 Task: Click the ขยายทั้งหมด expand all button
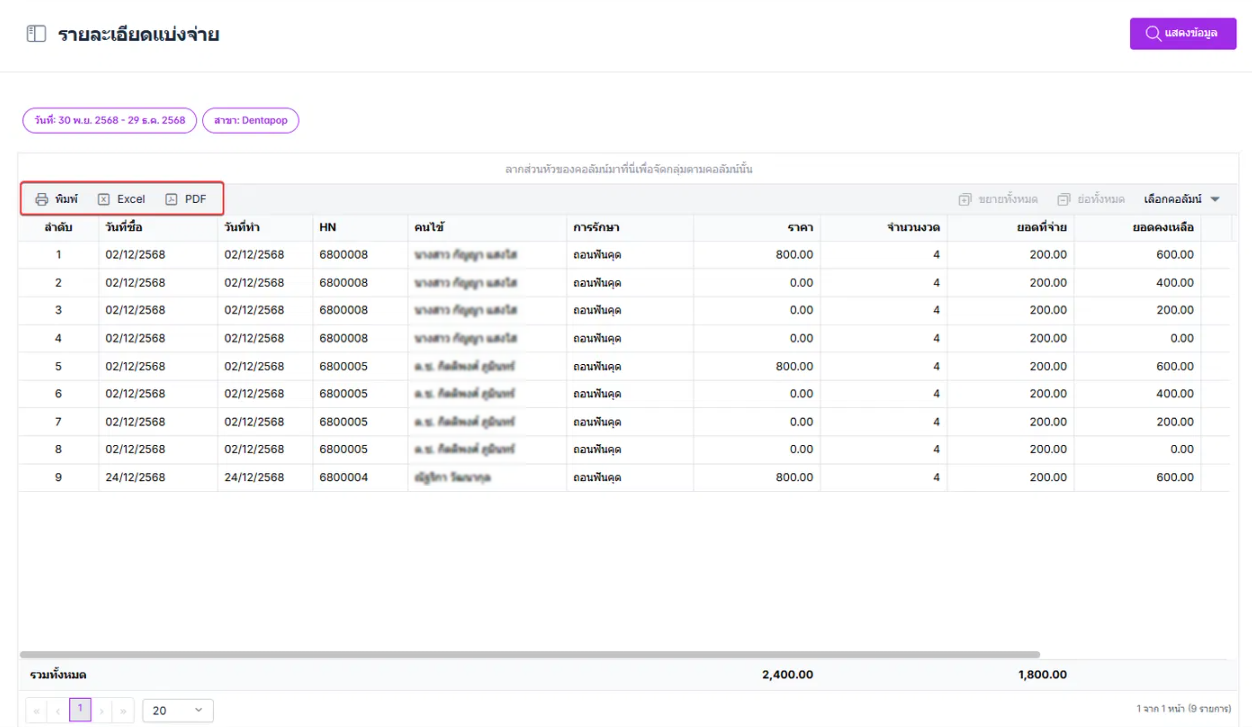point(998,199)
